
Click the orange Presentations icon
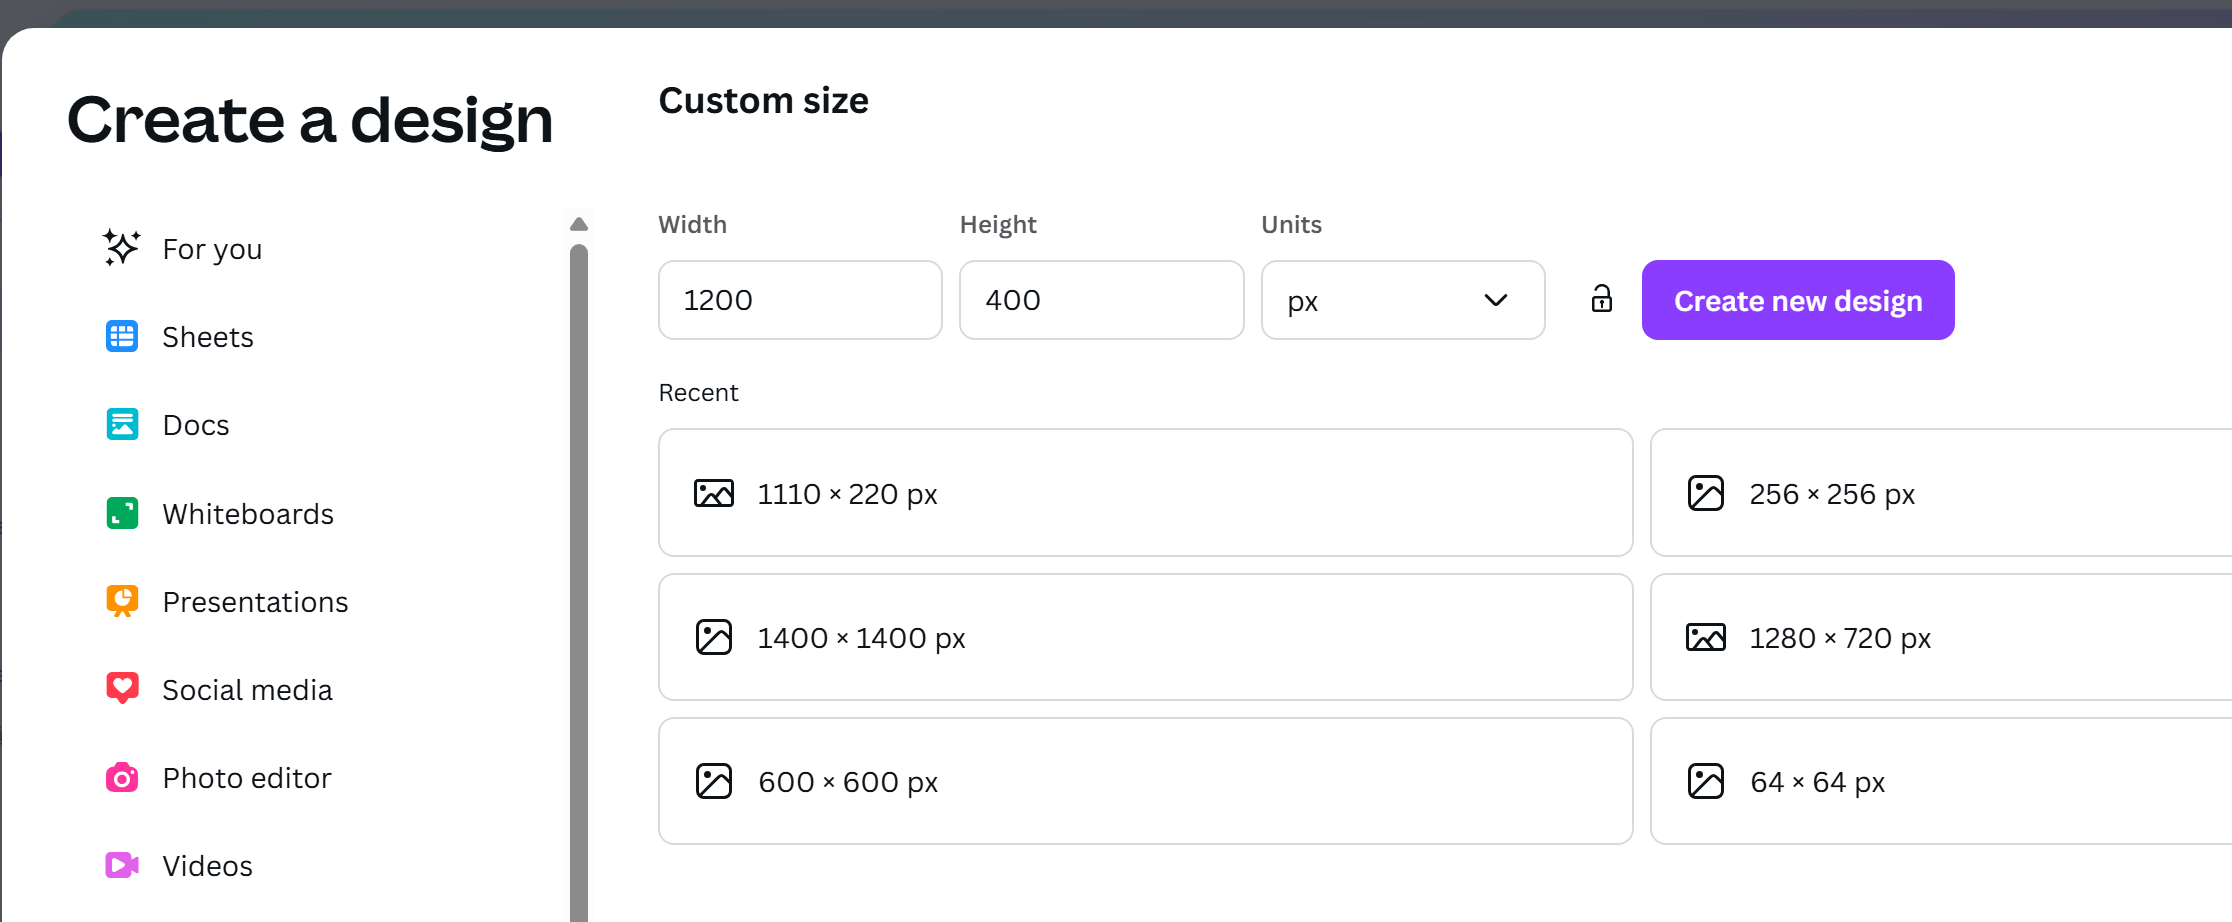click(122, 601)
